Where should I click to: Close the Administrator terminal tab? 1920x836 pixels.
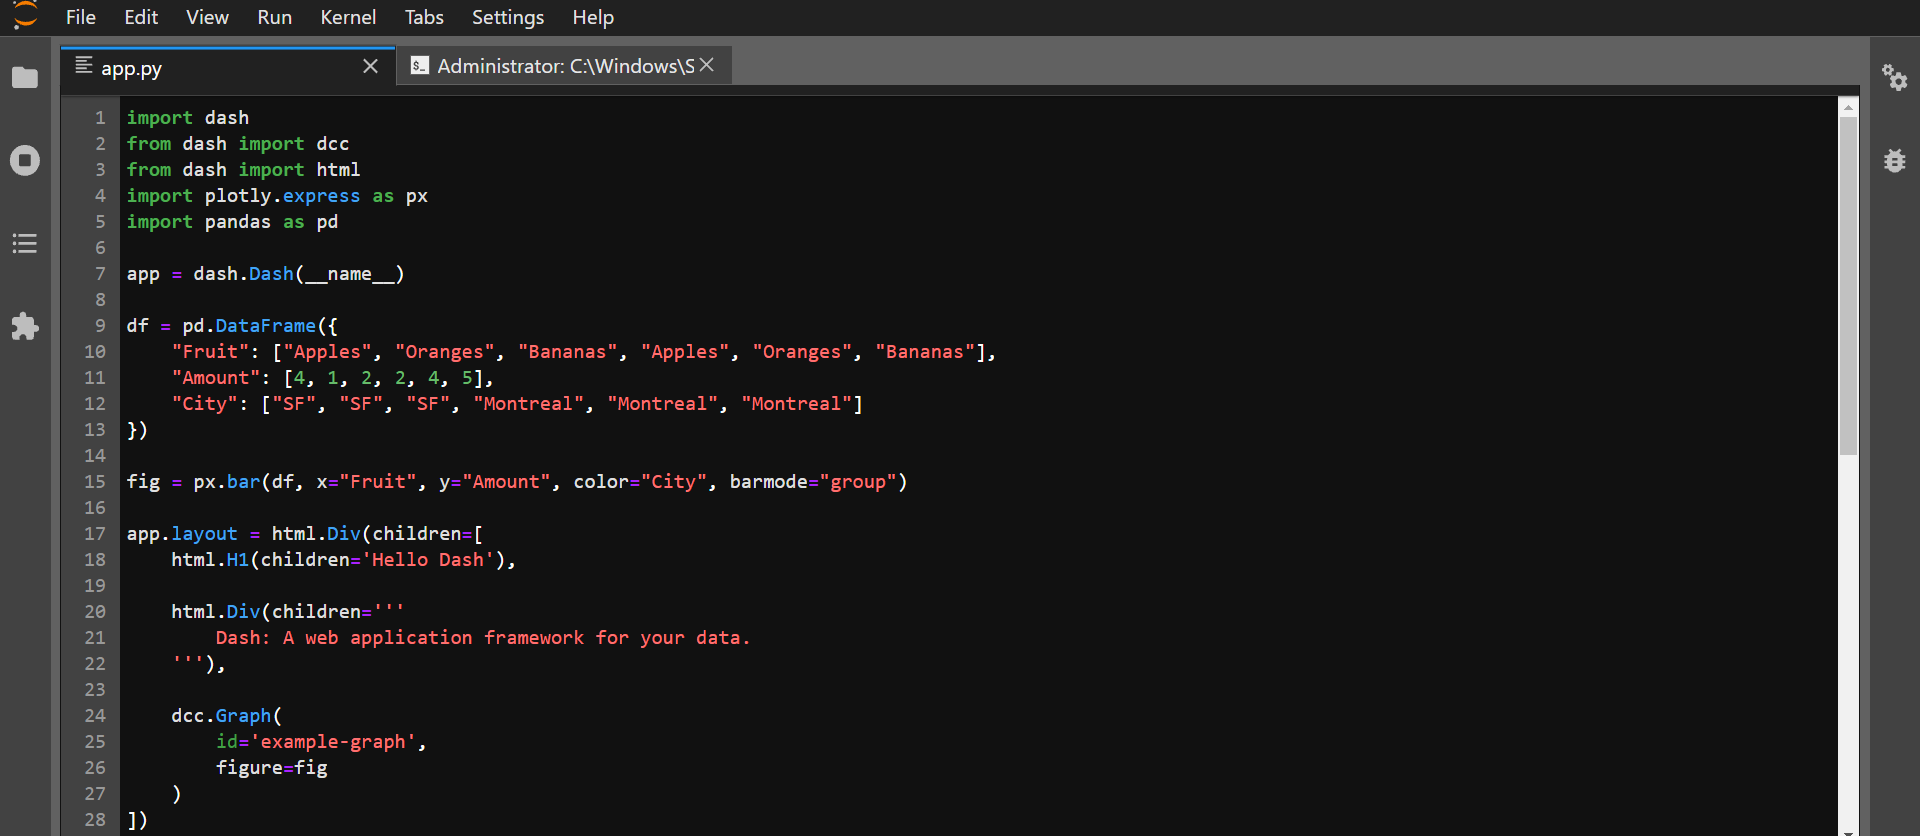707,65
